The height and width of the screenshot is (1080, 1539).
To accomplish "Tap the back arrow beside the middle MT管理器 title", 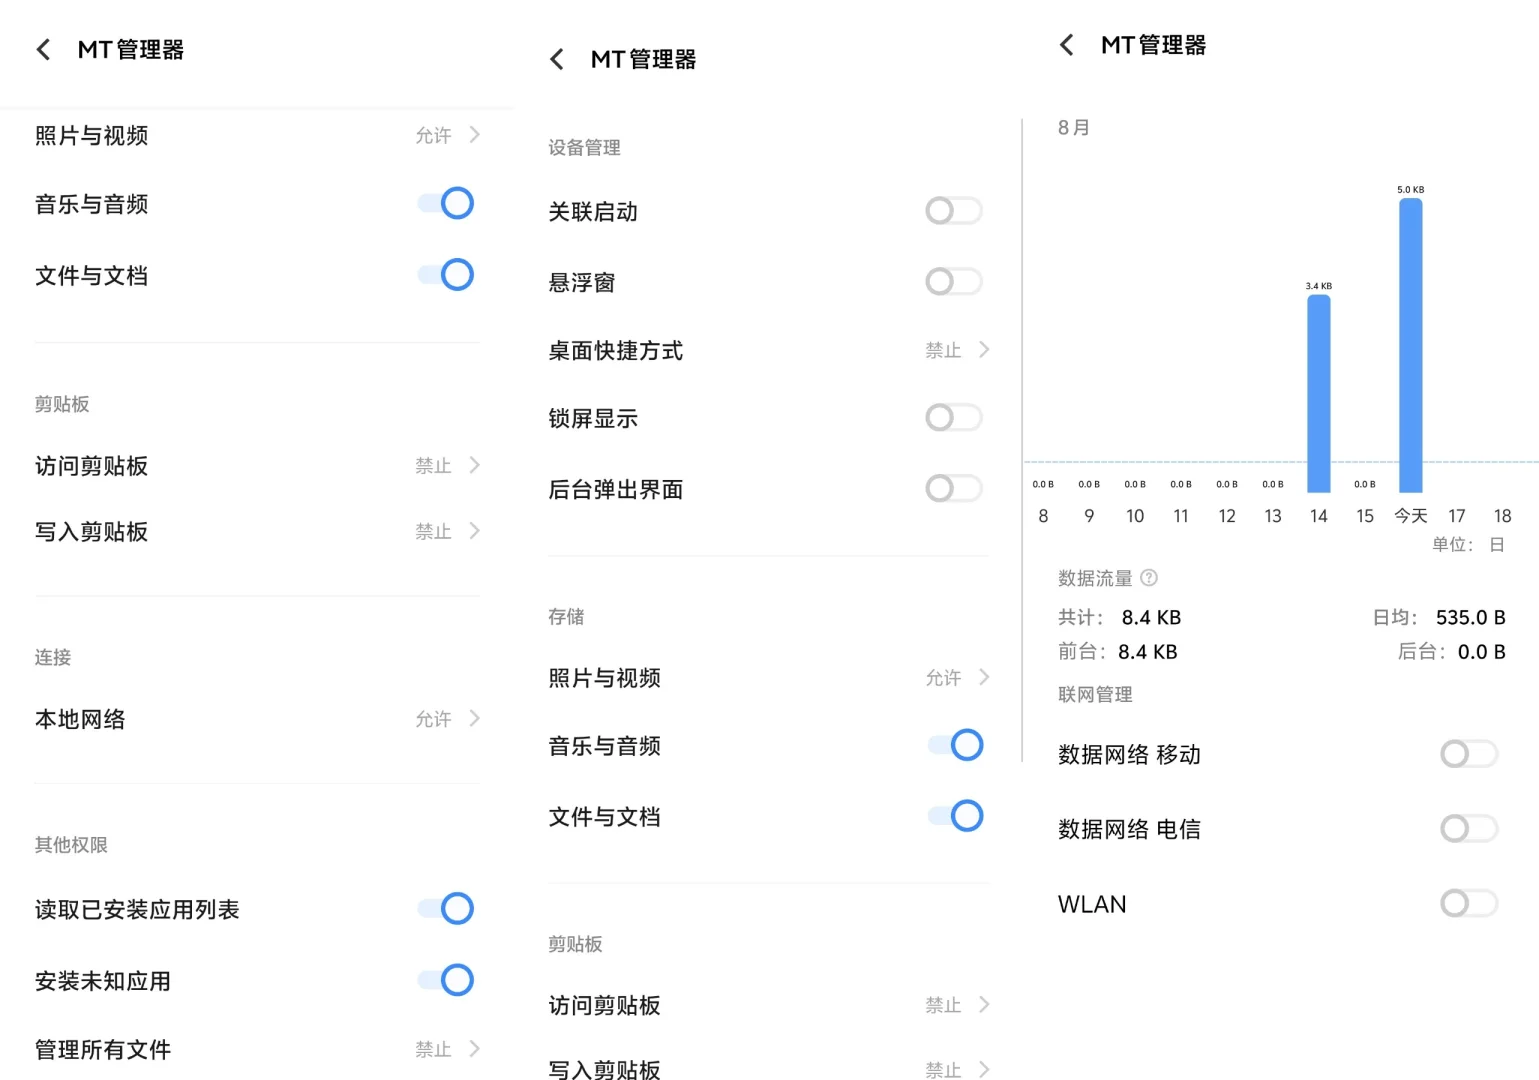I will (x=556, y=58).
